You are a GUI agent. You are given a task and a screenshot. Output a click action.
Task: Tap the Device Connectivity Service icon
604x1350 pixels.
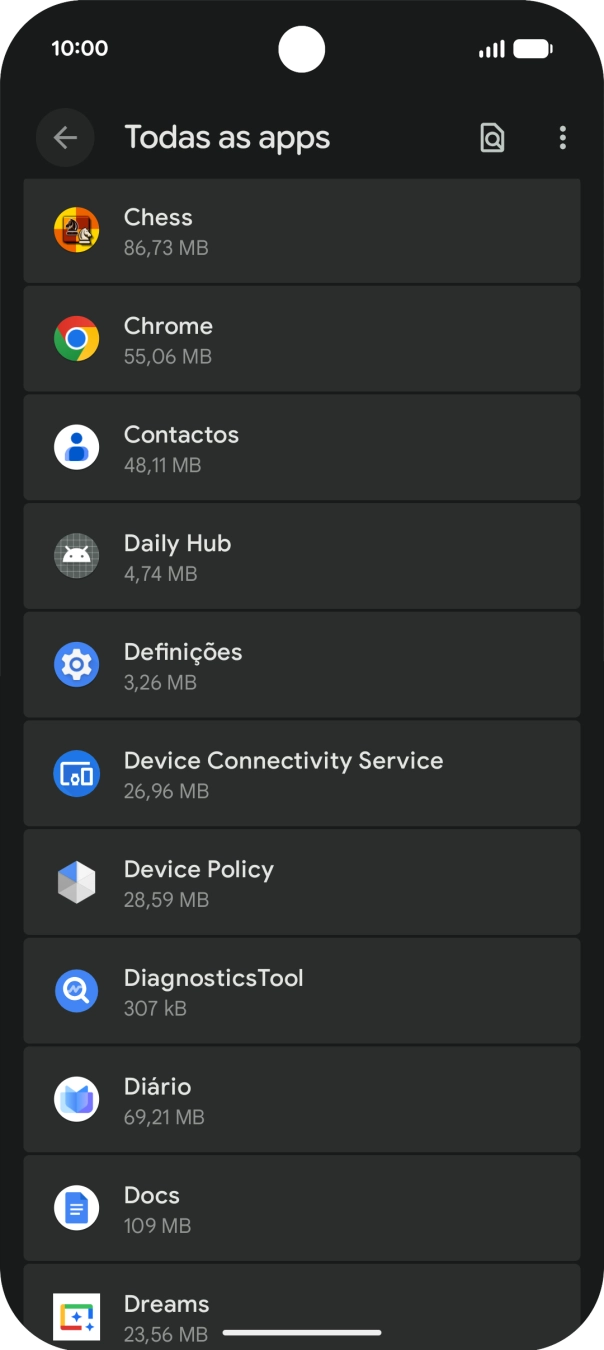click(76, 774)
